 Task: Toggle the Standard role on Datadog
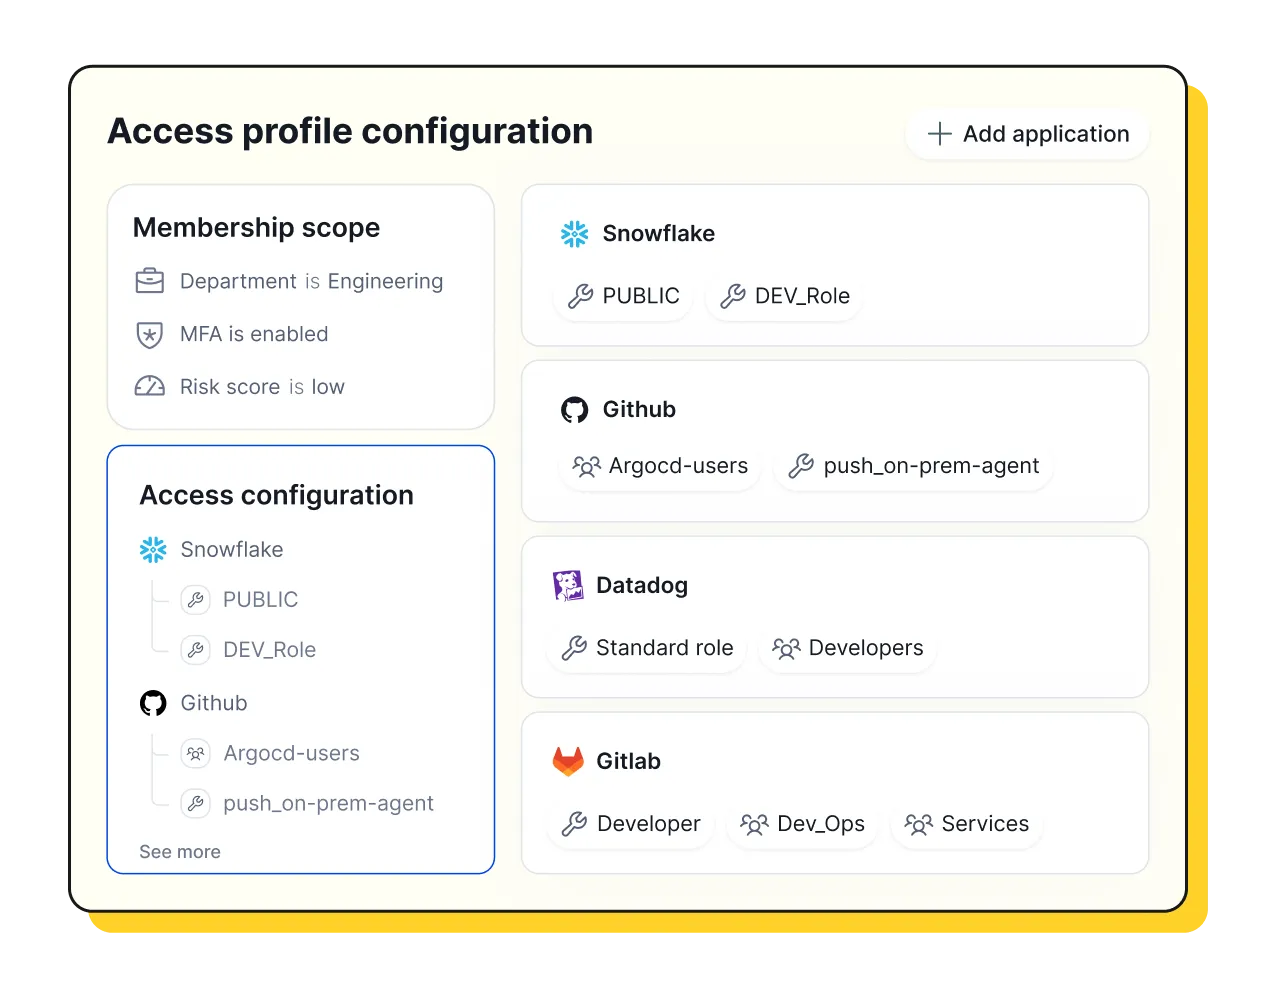(x=646, y=647)
